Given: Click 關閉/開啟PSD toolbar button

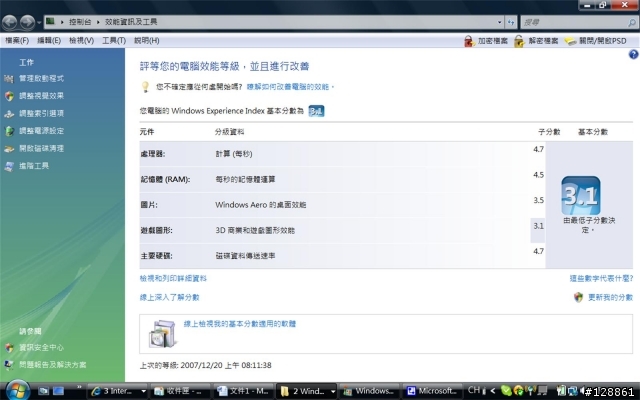Looking at the screenshot, I should click(x=596, y=41).
